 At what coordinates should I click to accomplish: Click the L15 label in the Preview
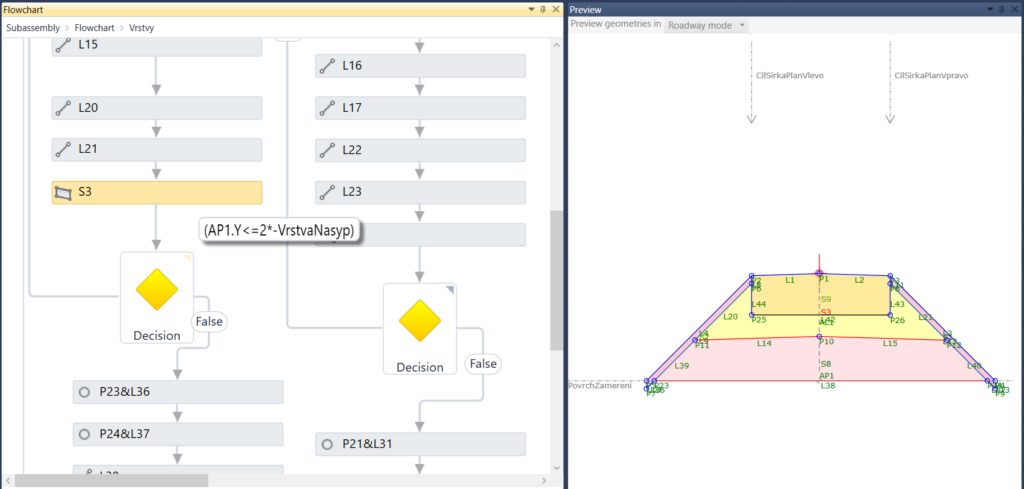890,343
